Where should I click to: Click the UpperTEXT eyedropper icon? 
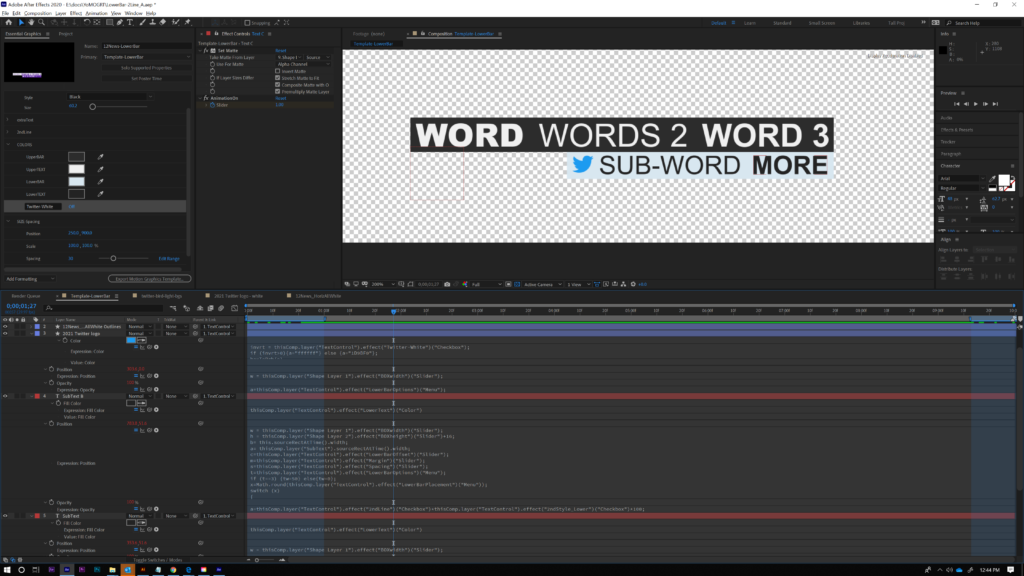click(101, 169)
